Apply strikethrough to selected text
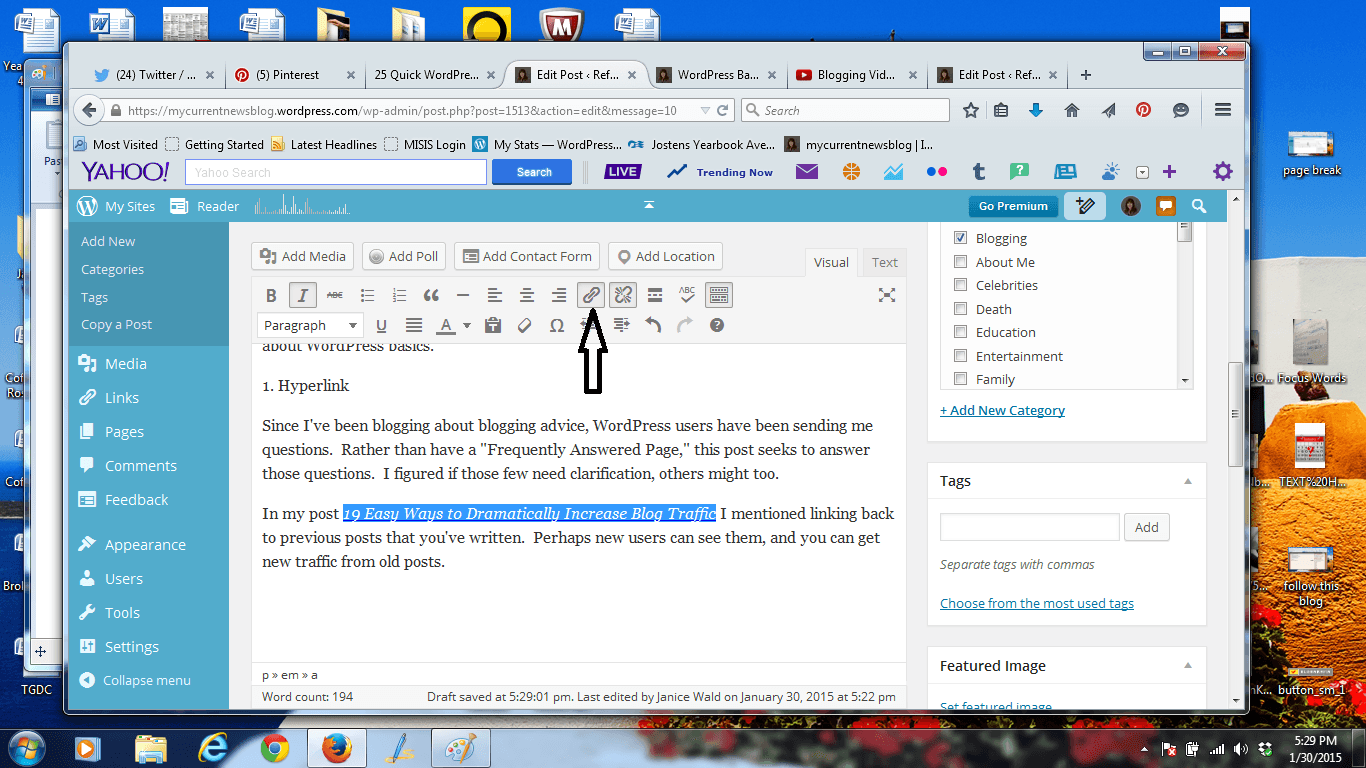The height and width of the screenshot is (768, 1366). (335, 294)
